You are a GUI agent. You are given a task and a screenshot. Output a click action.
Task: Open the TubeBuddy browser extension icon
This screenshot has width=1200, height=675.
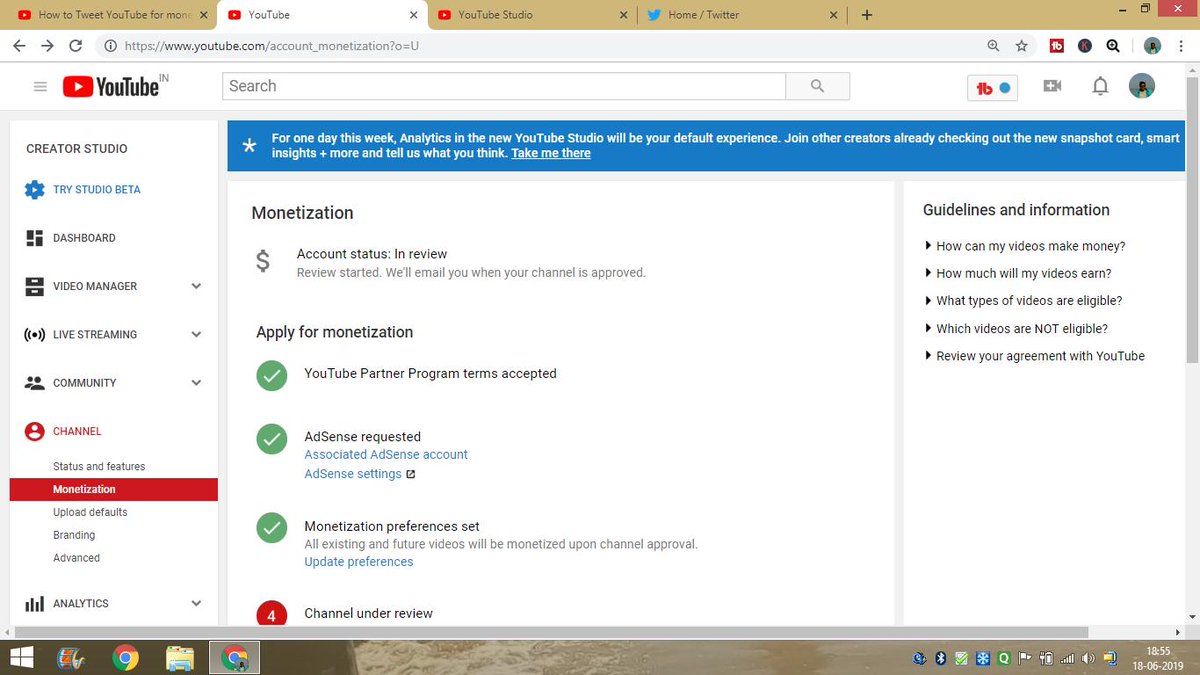coord(1057,46)
